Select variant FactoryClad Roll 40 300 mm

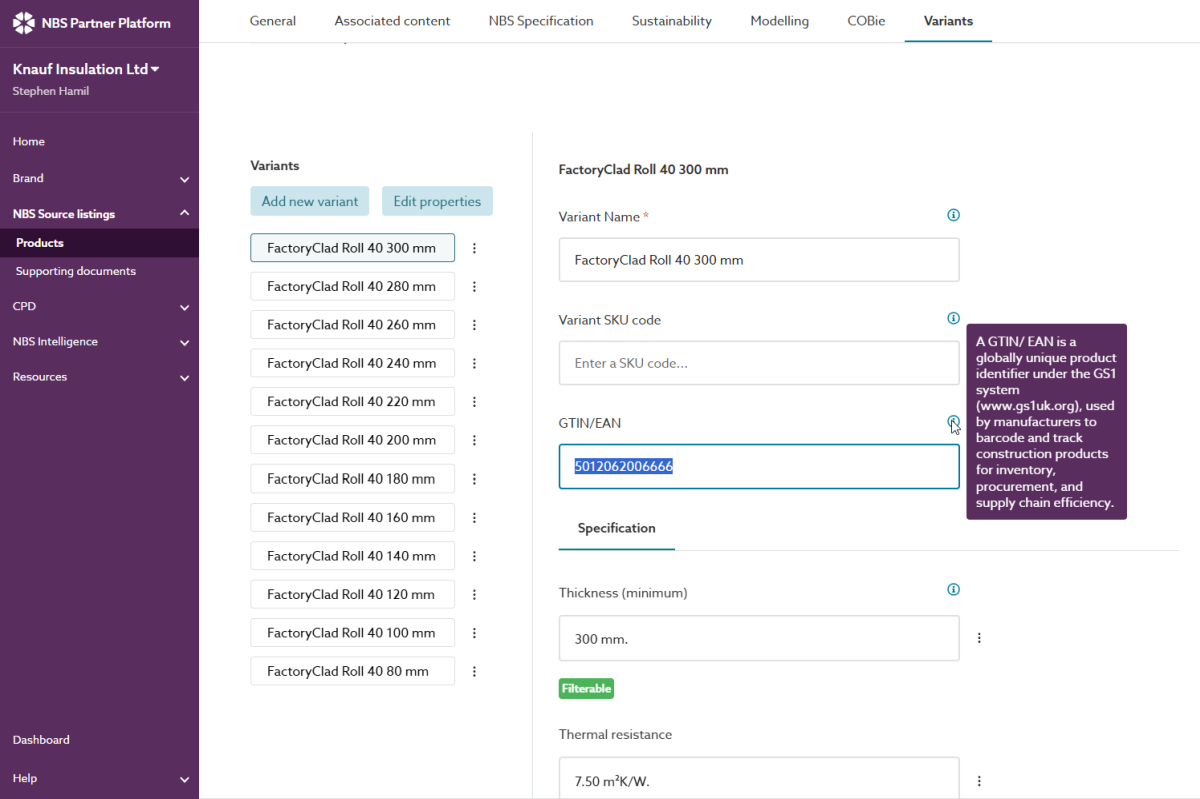click(x=352, y=248)
